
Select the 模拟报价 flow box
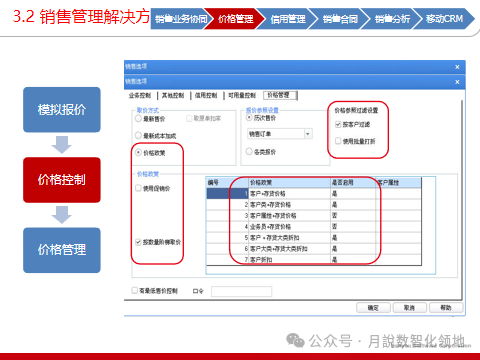pyautogui.click(x=62, y=110)
